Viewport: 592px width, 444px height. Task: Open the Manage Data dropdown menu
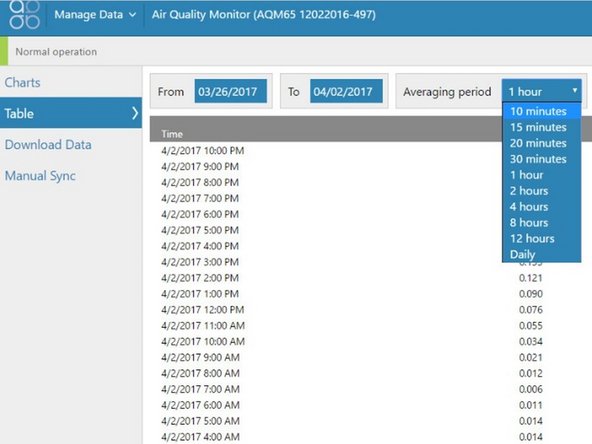click(95, 15)
